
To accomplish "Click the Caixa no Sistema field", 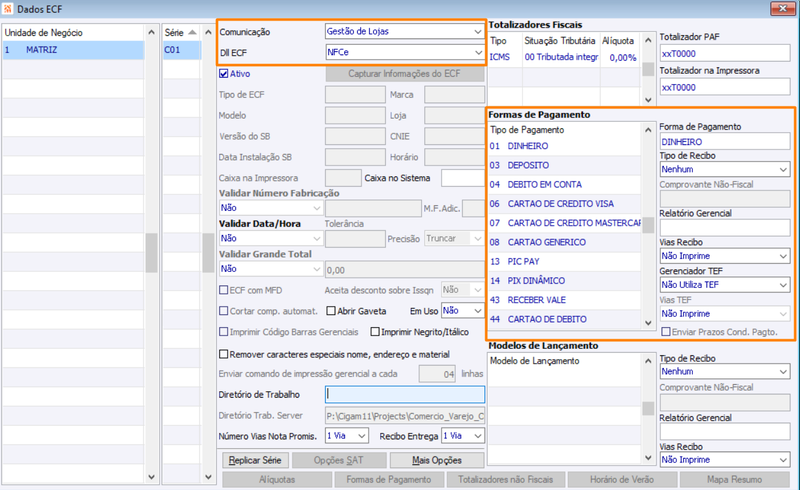I will point(462,178).
